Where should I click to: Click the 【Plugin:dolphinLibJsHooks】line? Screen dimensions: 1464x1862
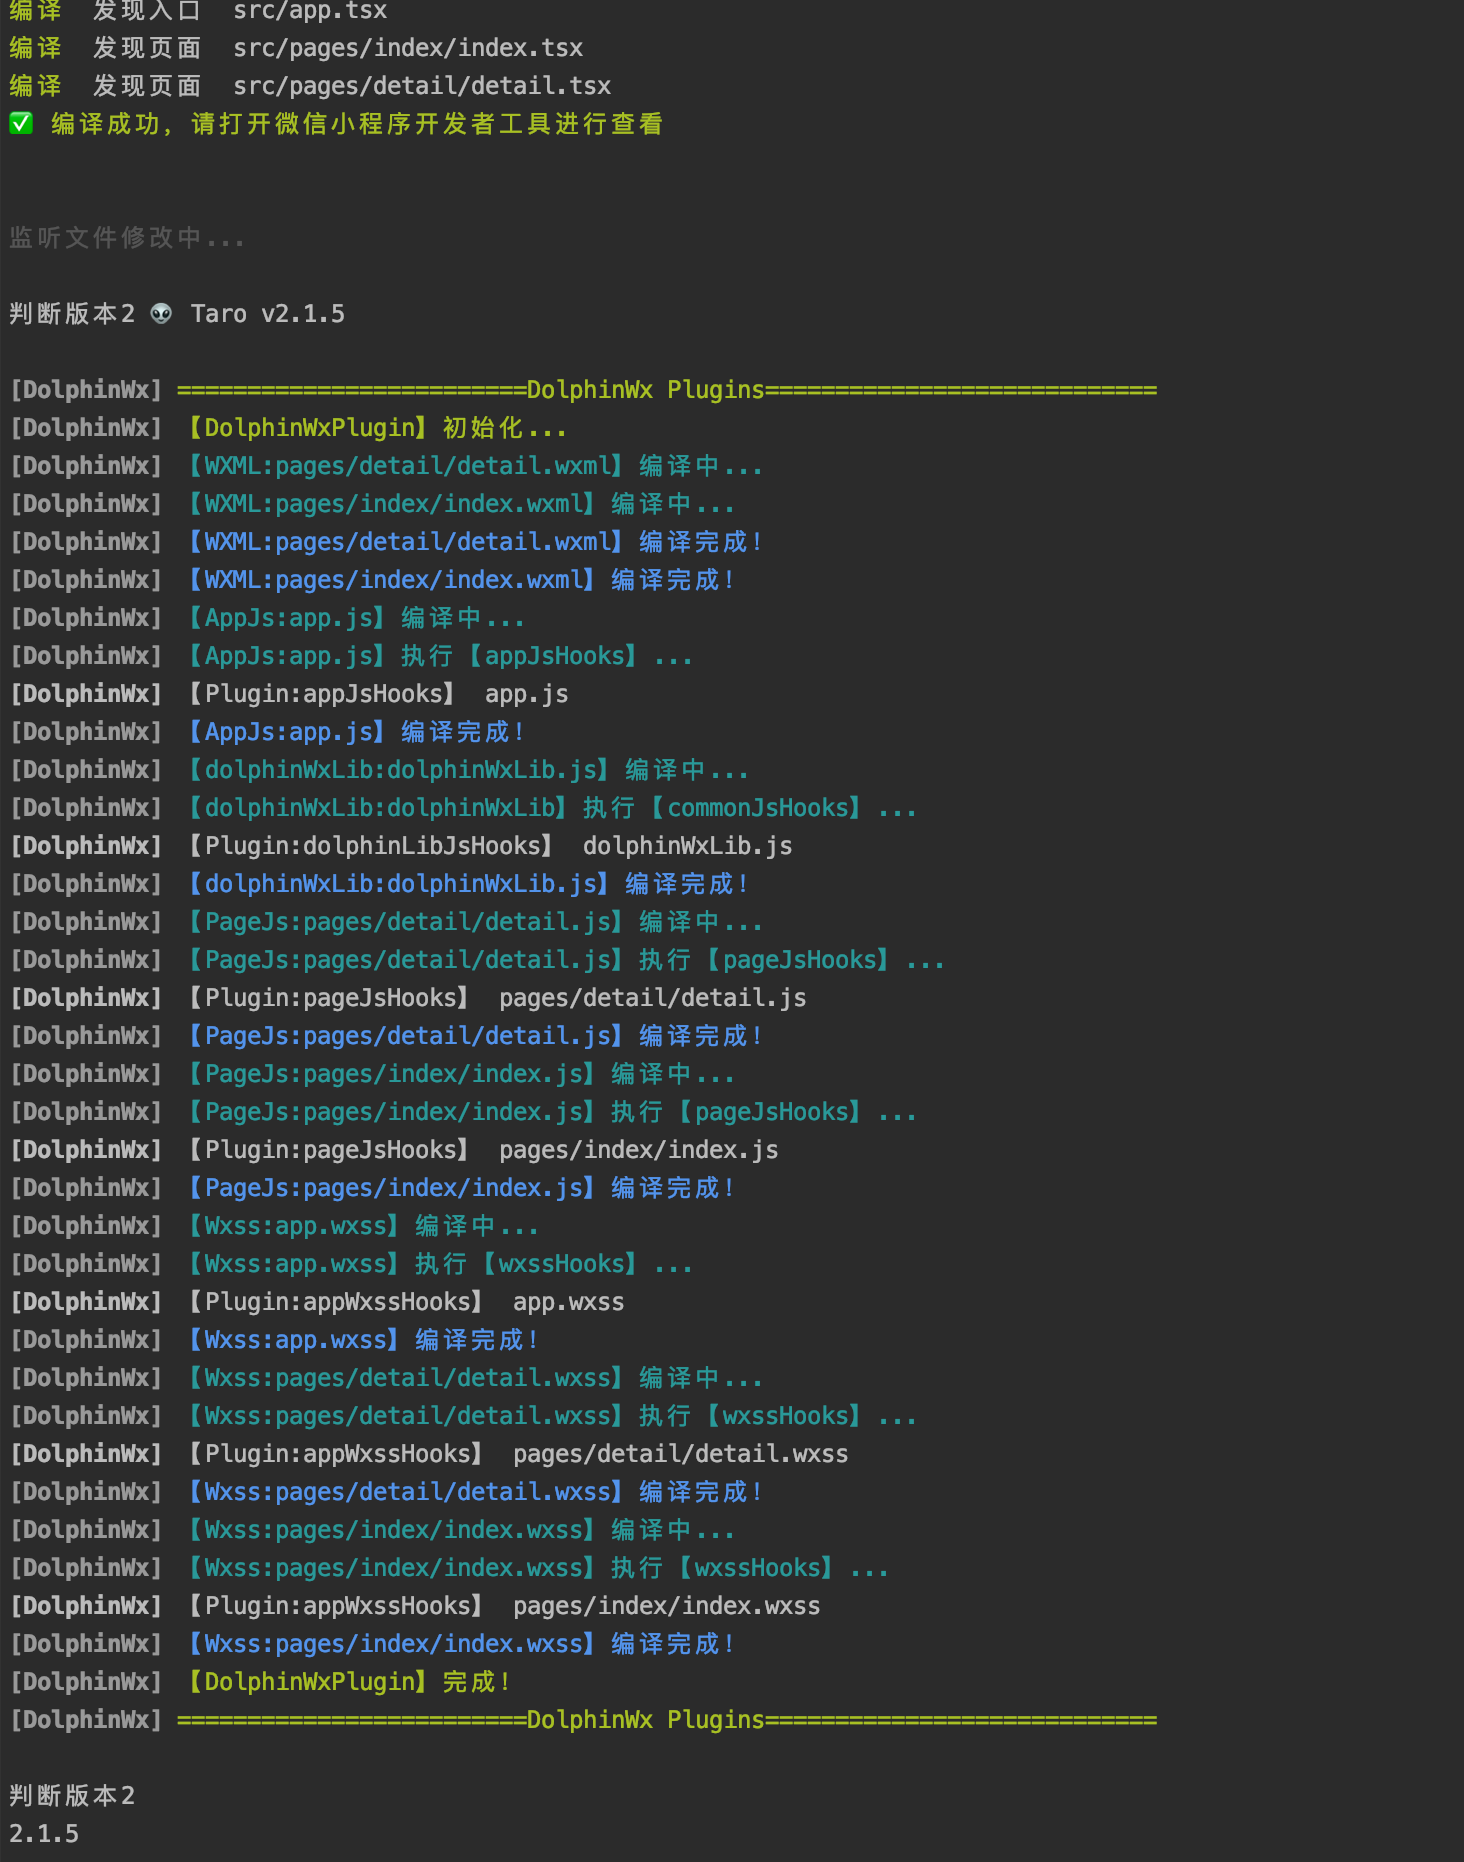[x=401, y=846]
